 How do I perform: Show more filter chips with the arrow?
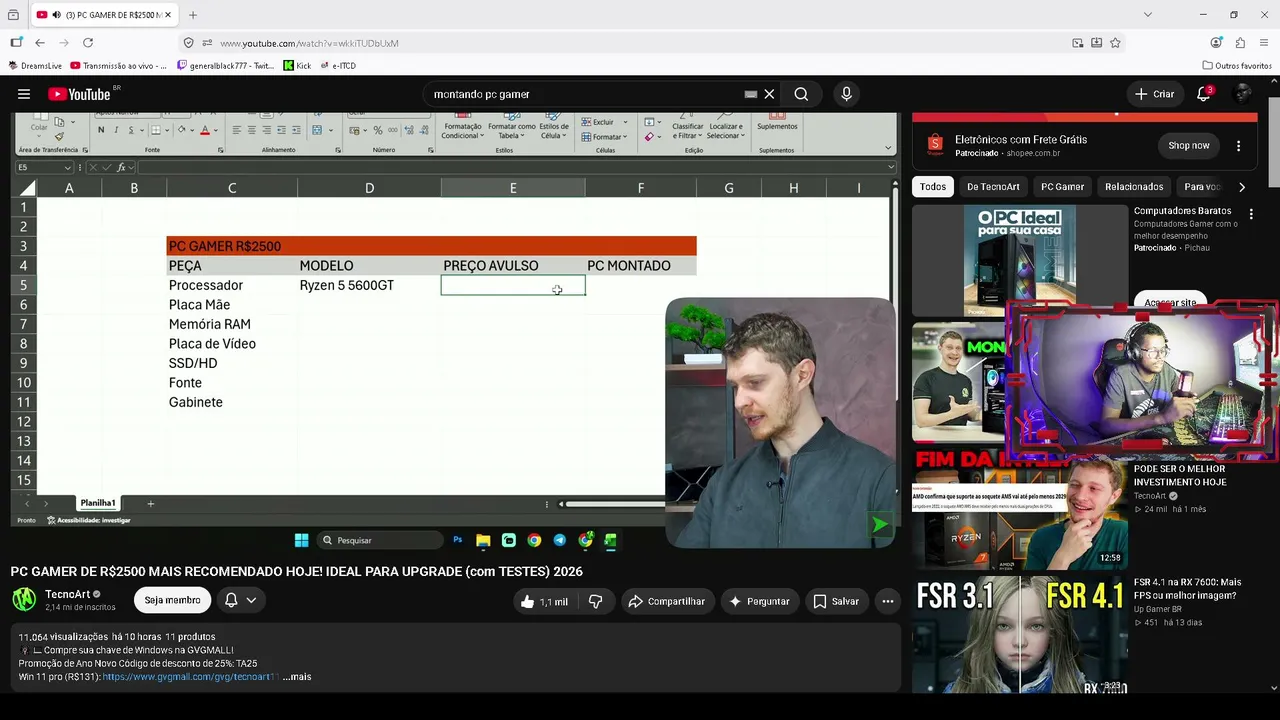click(x=1242, y=187)
